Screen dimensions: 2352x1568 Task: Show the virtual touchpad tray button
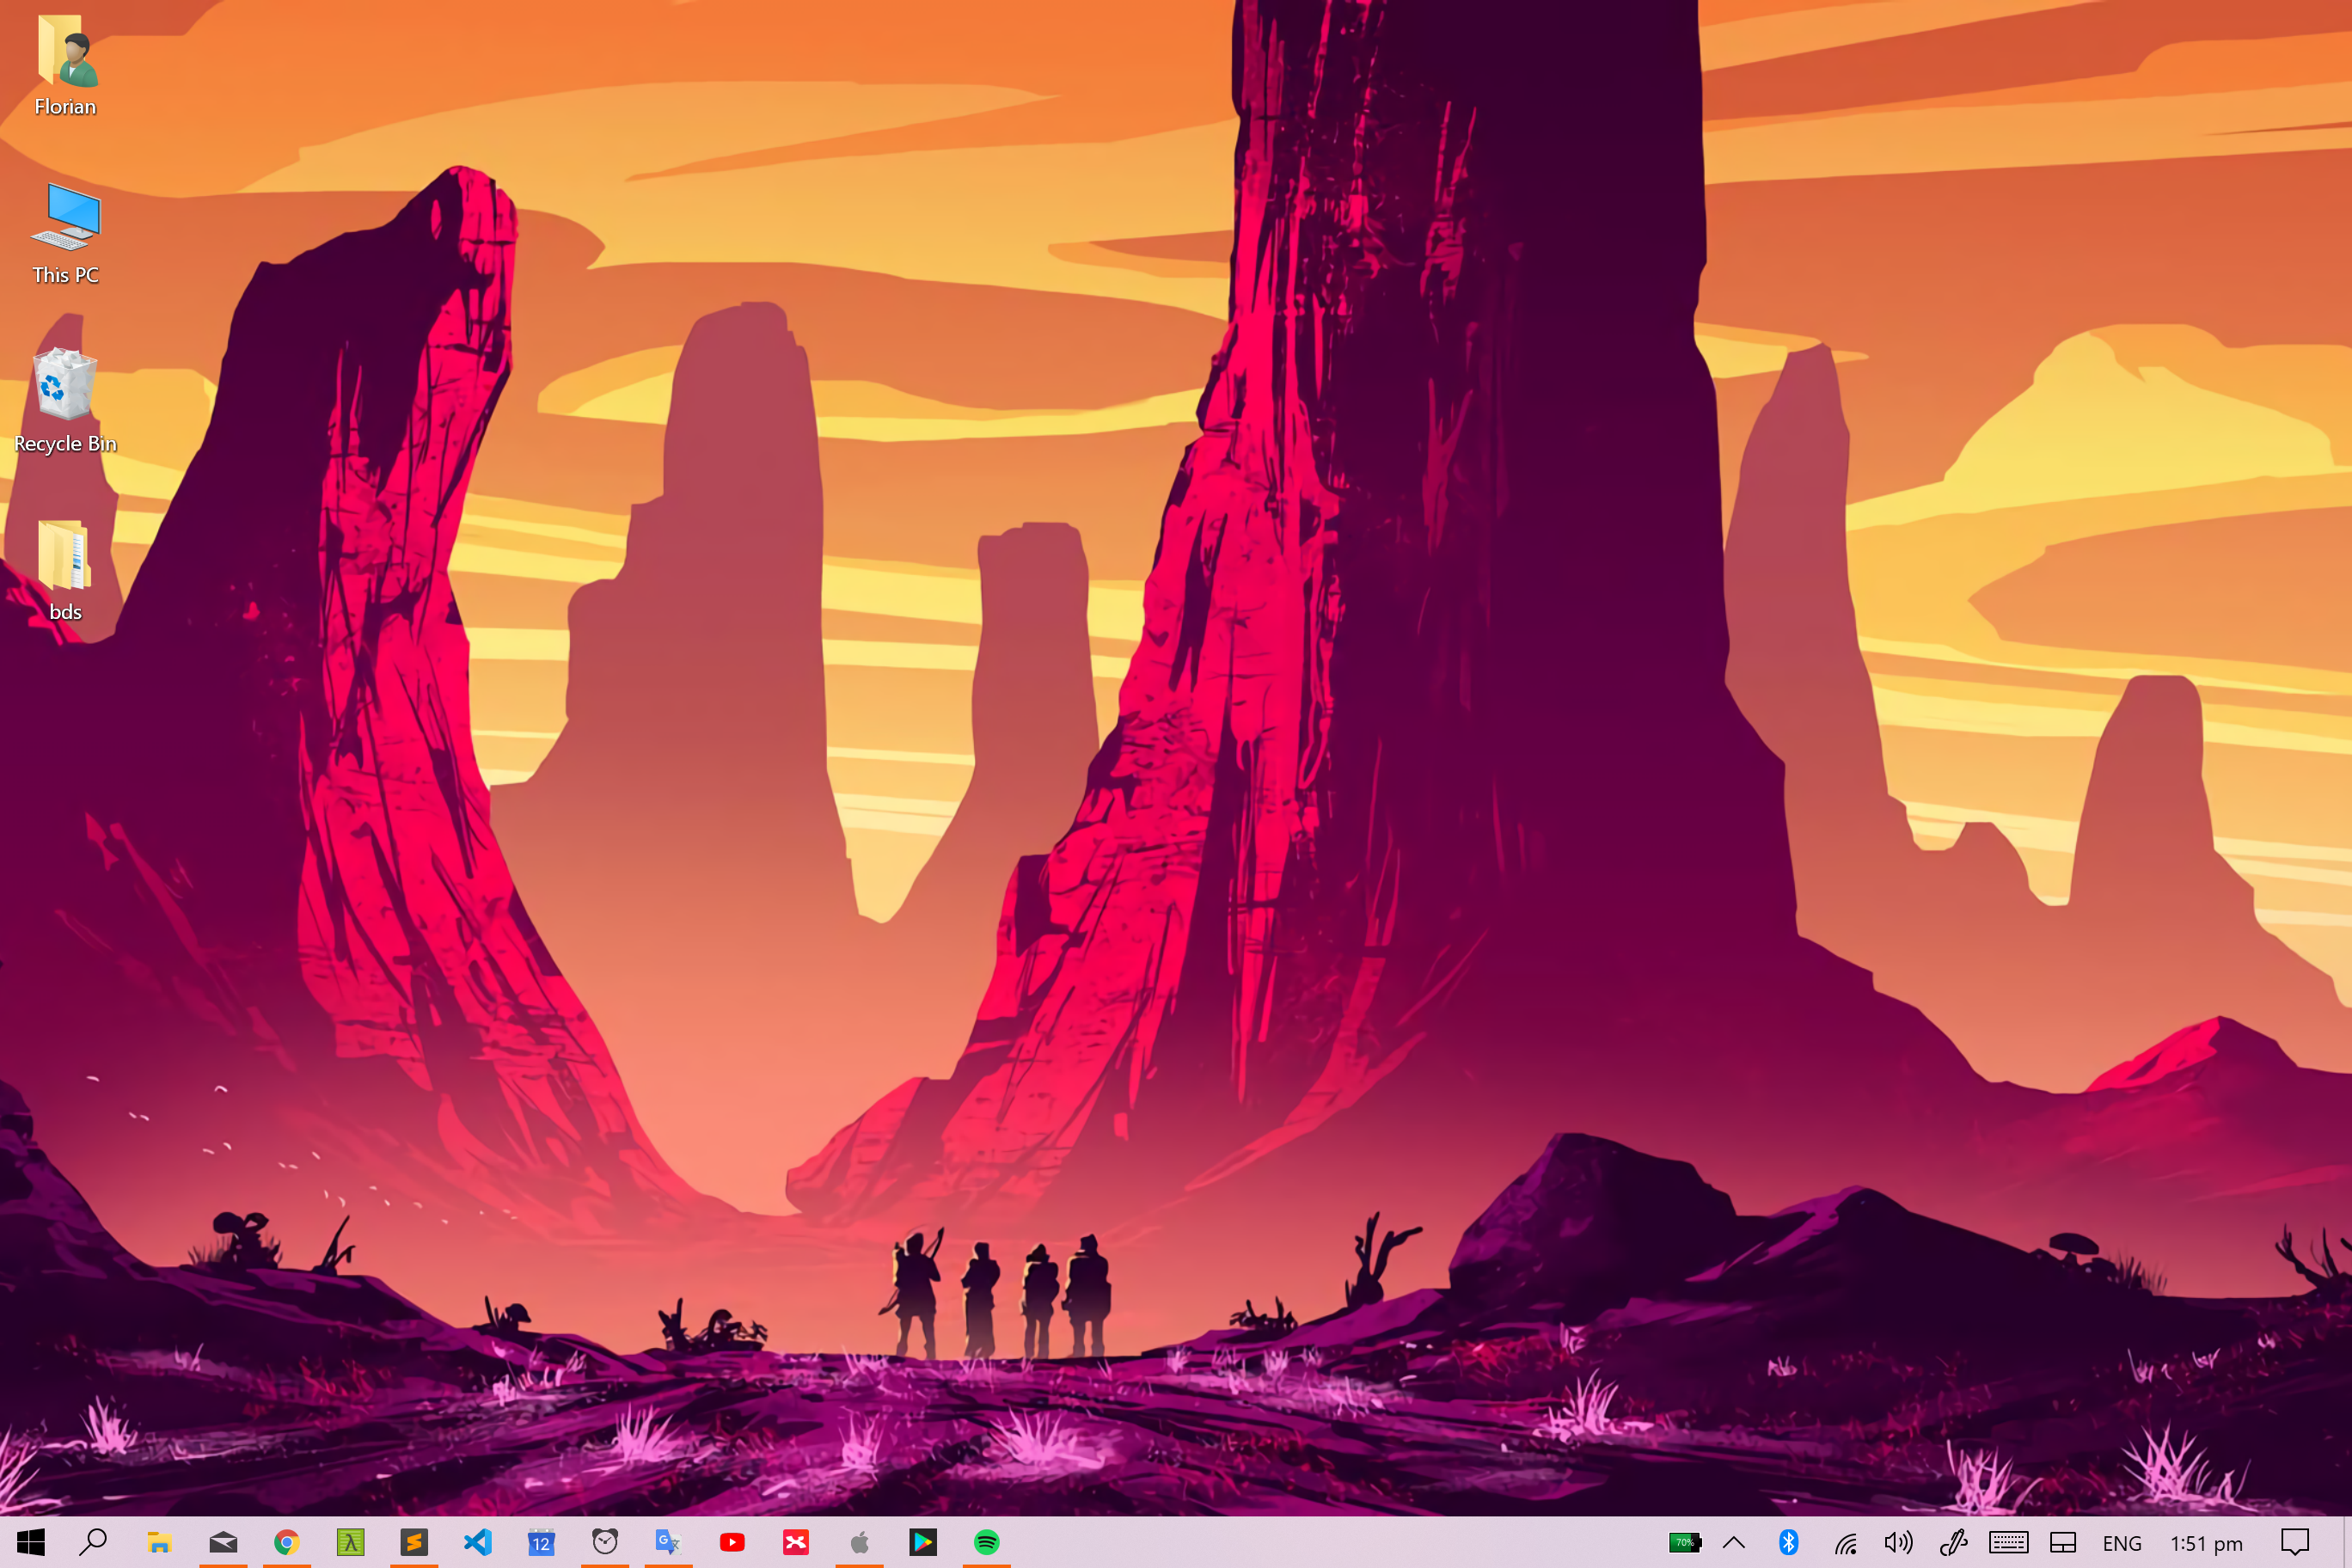[x=2063, y=1542]
